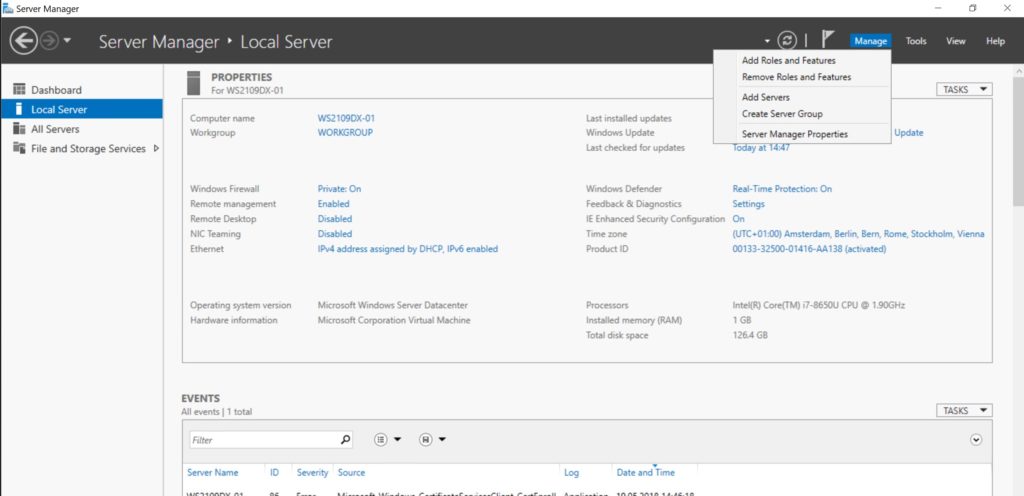Open the Manage menu
Viewport: 1024px width, 496px height.
[x=871, y=41]
